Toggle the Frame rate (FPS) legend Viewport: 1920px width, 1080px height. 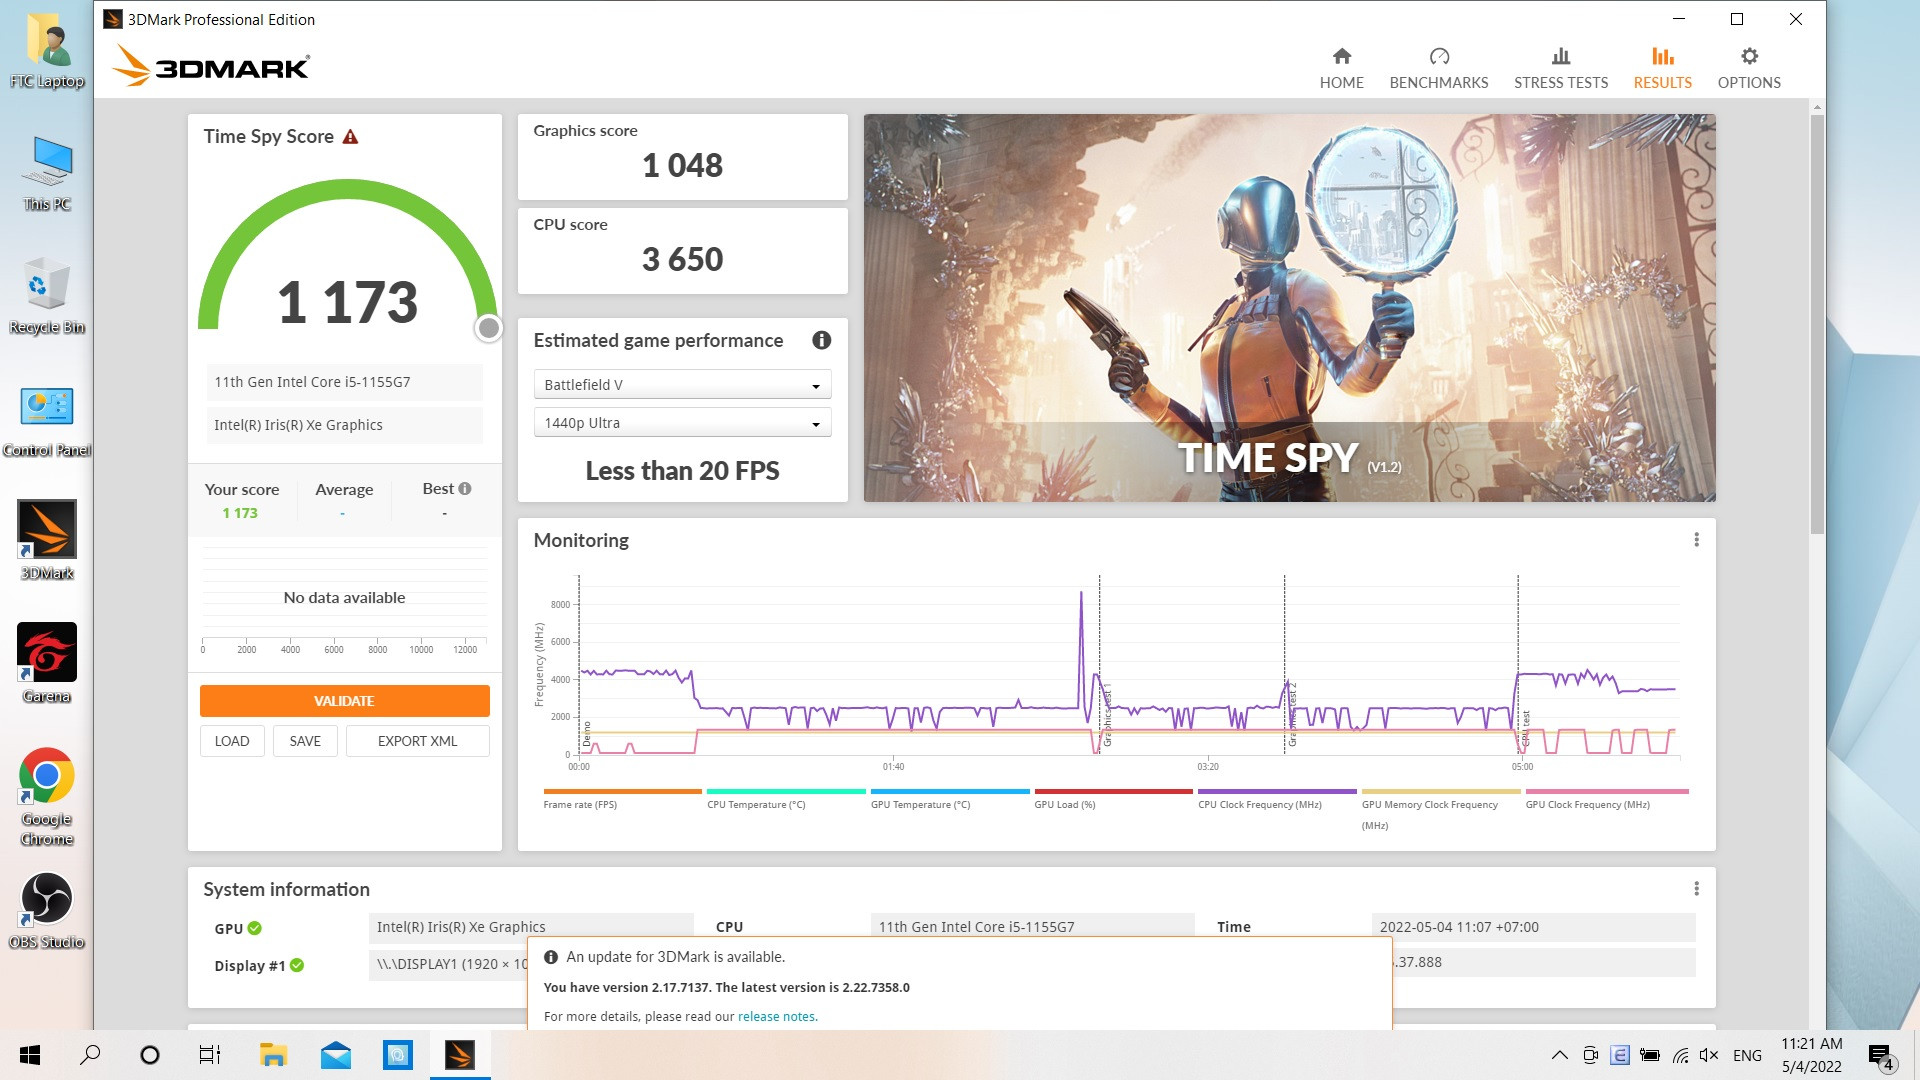[x=622, y=798]
